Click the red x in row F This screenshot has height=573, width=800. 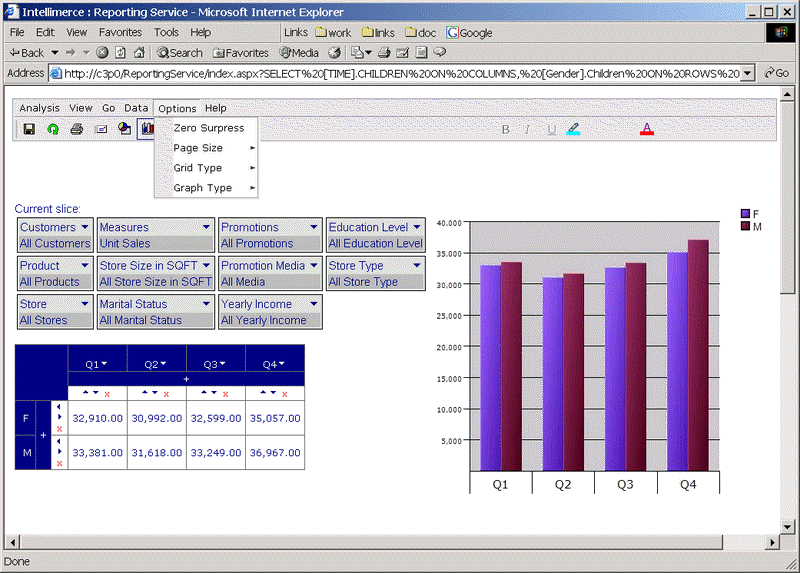(x=60, y=429)
